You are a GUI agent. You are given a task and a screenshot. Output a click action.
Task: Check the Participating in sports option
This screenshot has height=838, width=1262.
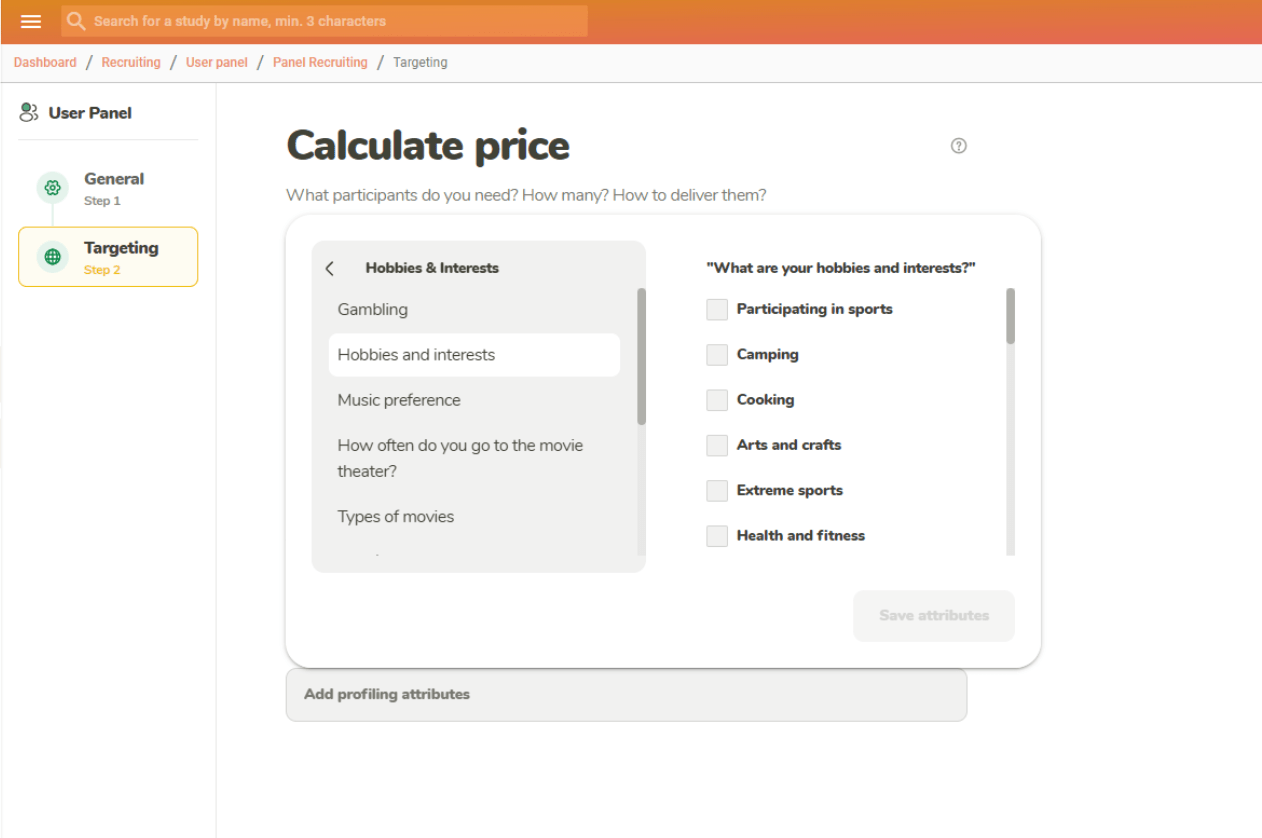717,309
